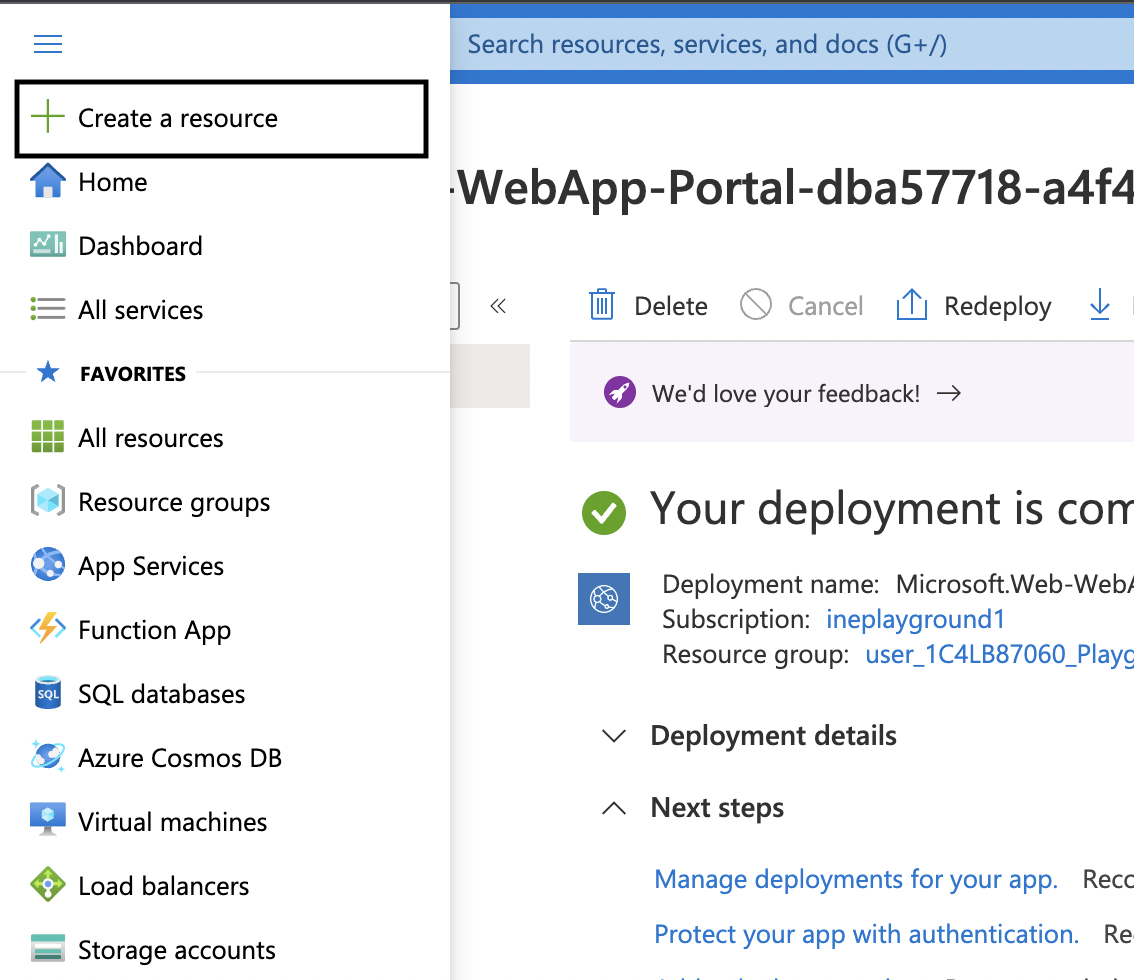Screen dimensions: 1134x980
Task: Open the Dashboard menu item
Action: (x=140, y=246)
